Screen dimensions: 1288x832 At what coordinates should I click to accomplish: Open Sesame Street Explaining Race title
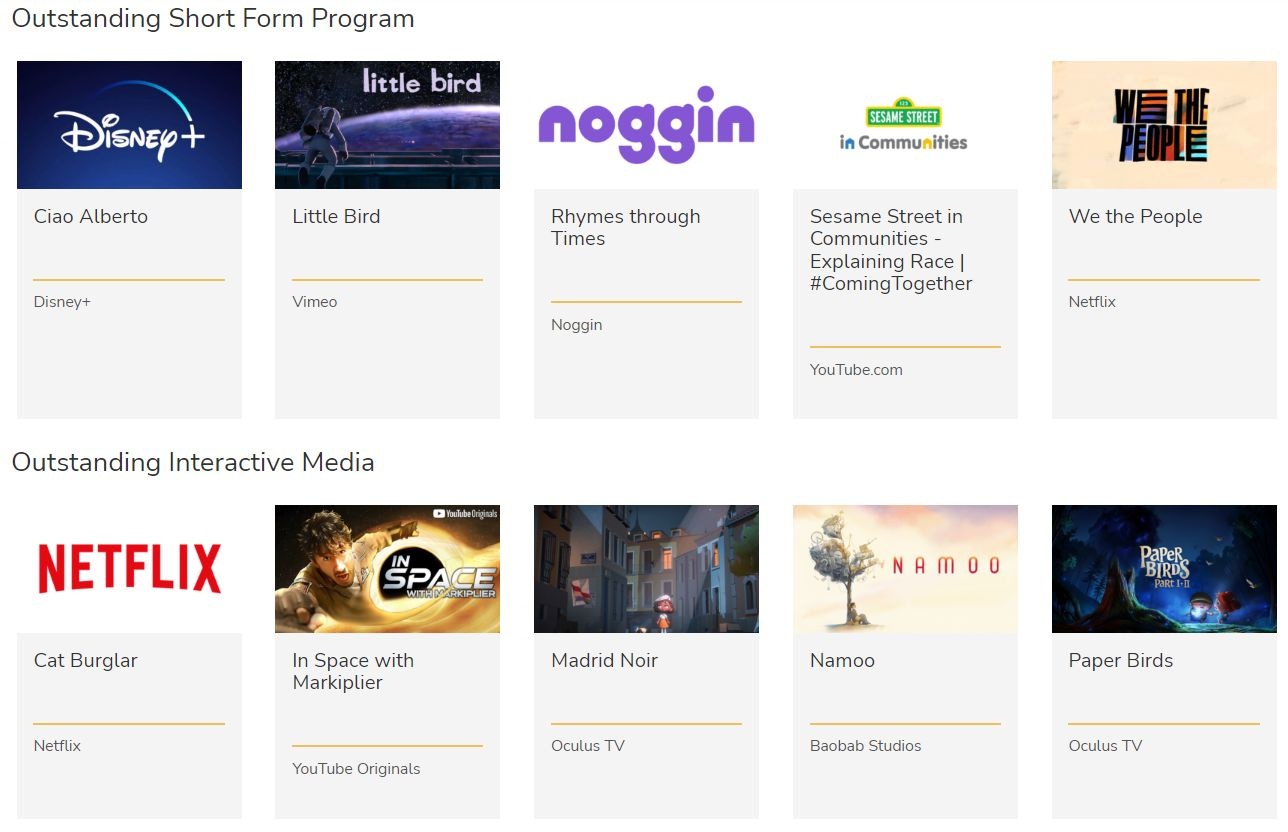[890, 250]
